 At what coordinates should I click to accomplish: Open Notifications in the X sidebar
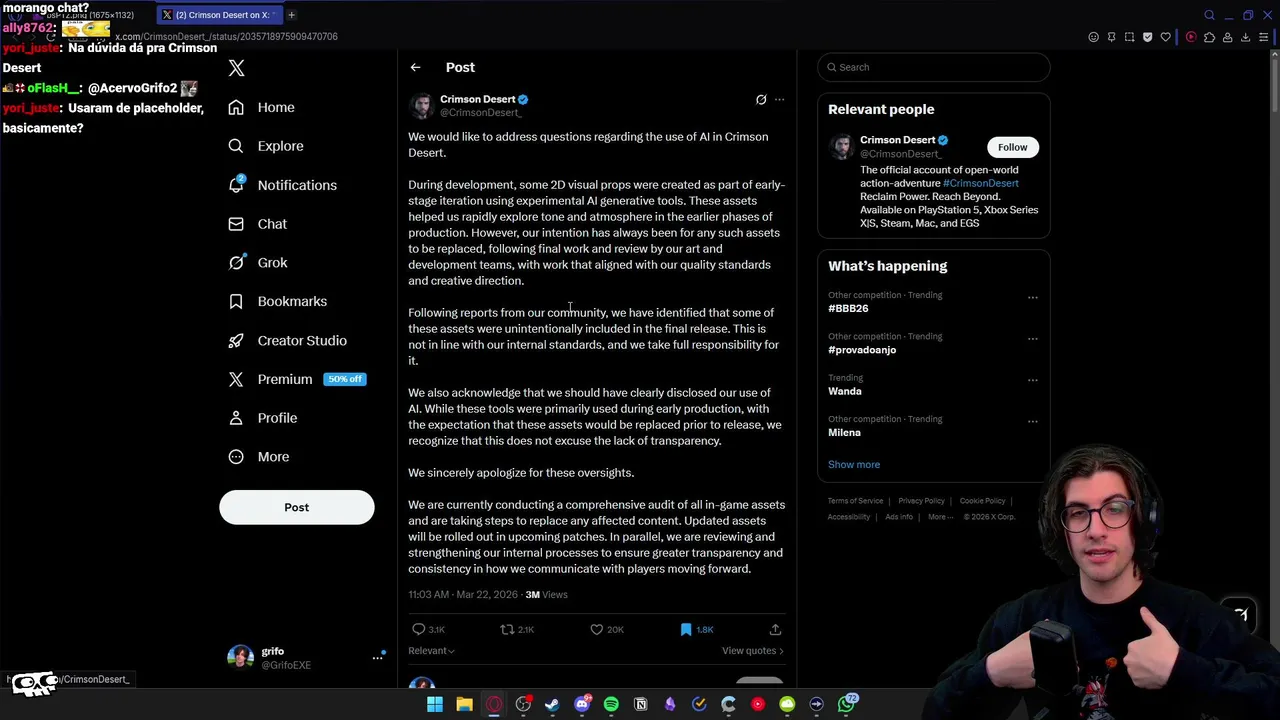pos(282,185)
